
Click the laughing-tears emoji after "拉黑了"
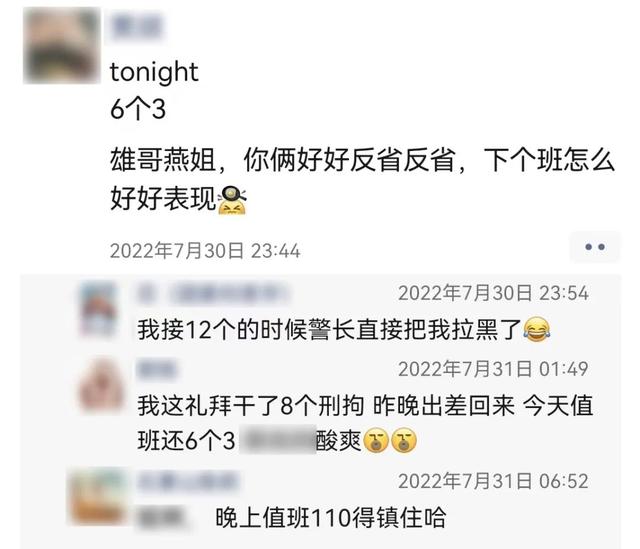(536, 329)
